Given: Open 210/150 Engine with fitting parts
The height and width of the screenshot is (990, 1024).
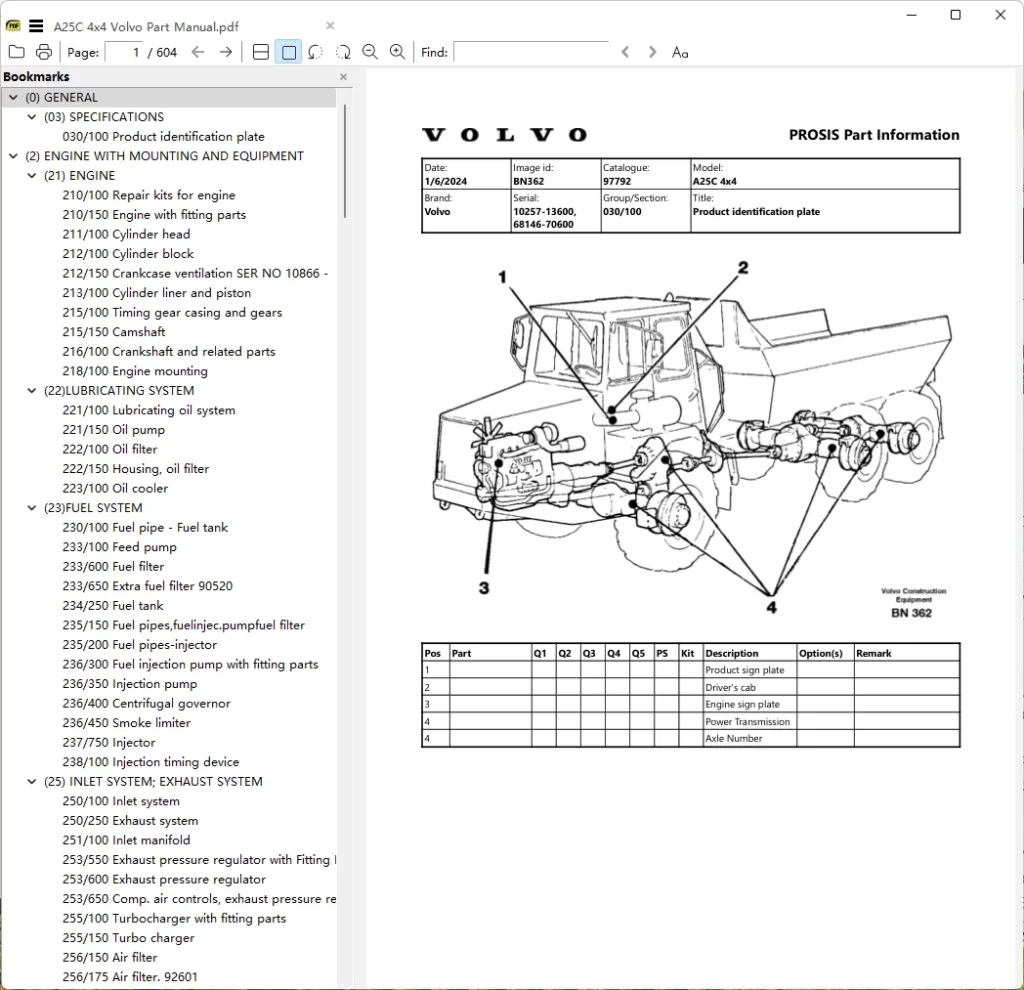Looking at the screenshot, I should 154,214.
